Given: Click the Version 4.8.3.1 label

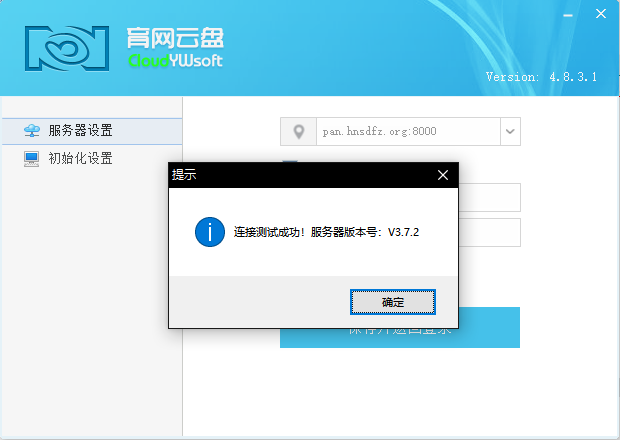Looking at the screenshot, I should coord(541,77).
